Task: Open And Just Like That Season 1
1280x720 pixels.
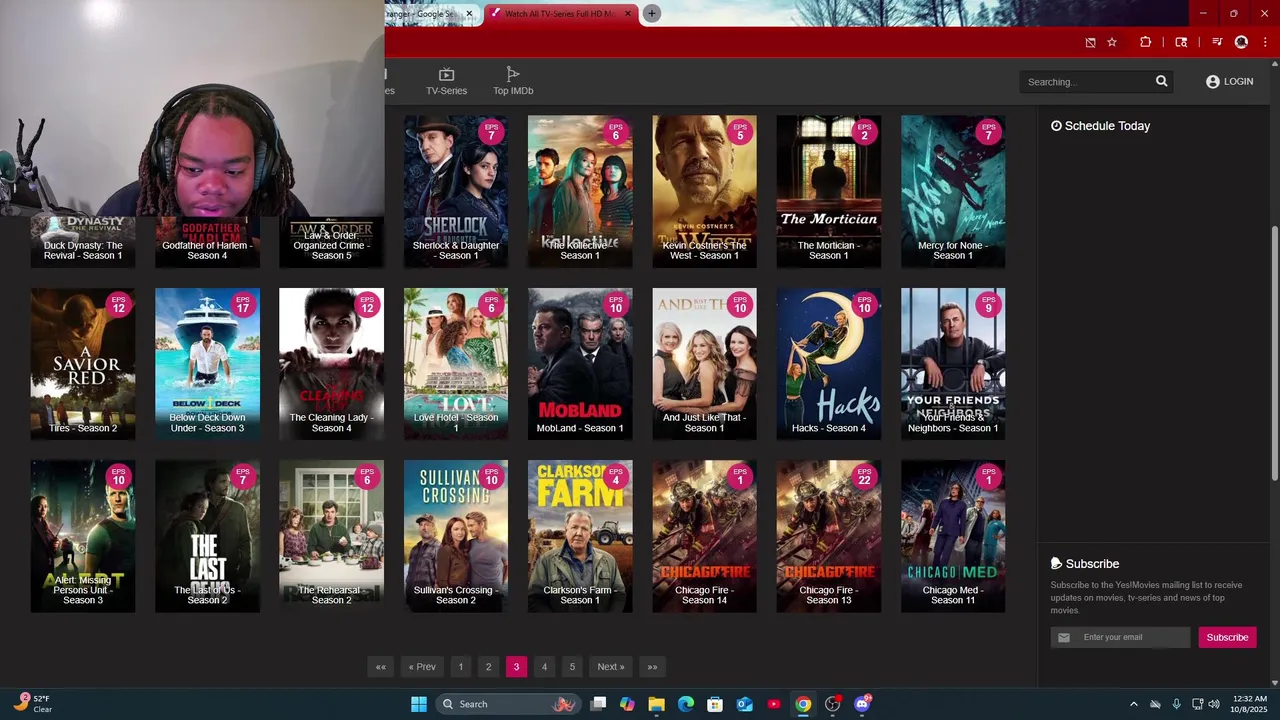Action: [704, 364]
